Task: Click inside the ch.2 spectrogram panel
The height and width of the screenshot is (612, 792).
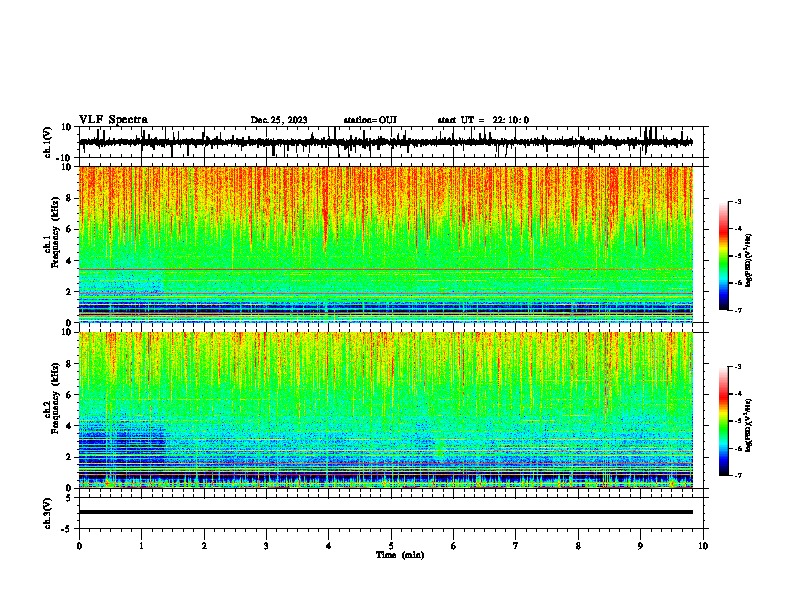Action: click(x=386, y=410)
